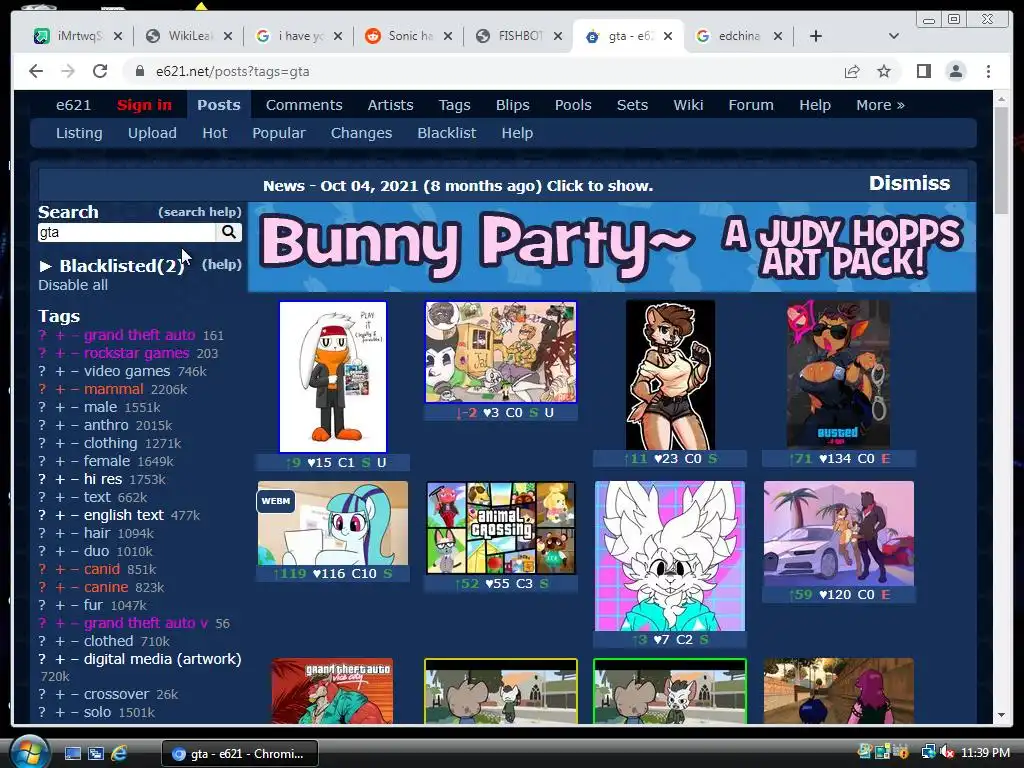Open the blacklist help link
The width and height of the screenshot is (1024, 768).
point(221,264)
